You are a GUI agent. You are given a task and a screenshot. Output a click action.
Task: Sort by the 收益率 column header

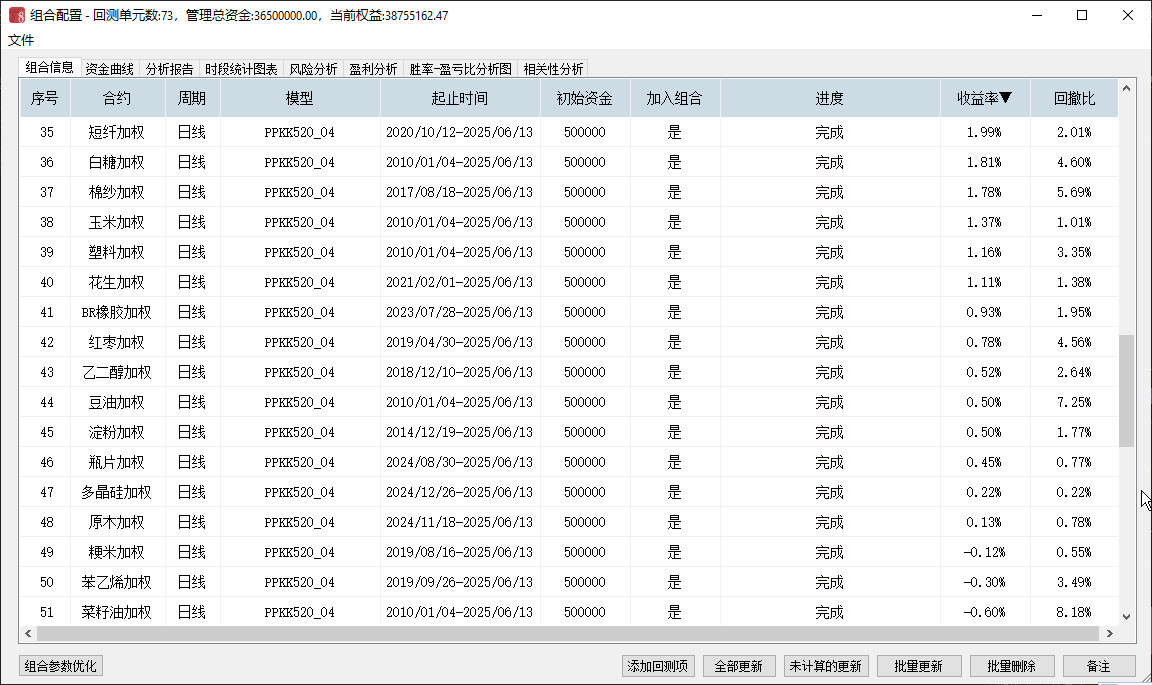pos(984,99)
